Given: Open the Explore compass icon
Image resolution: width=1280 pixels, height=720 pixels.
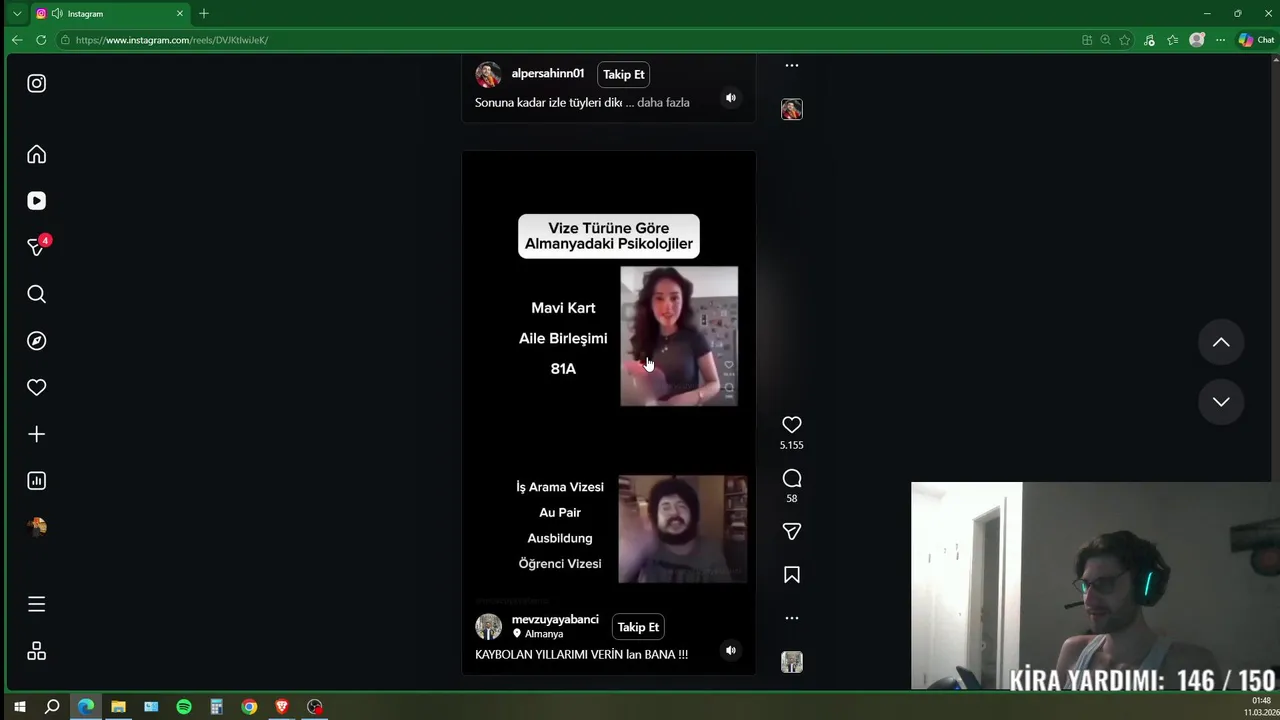Looking at the screenshot, I should point(36,341).
